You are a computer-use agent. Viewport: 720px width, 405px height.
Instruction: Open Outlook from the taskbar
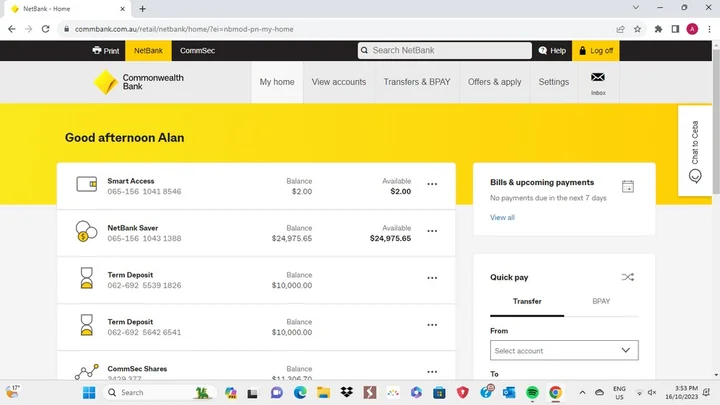tap(509, 393)
